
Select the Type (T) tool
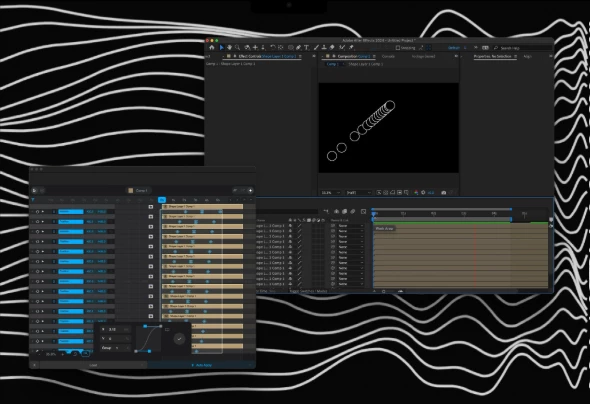pyautogui.click(x=306, y=48)
